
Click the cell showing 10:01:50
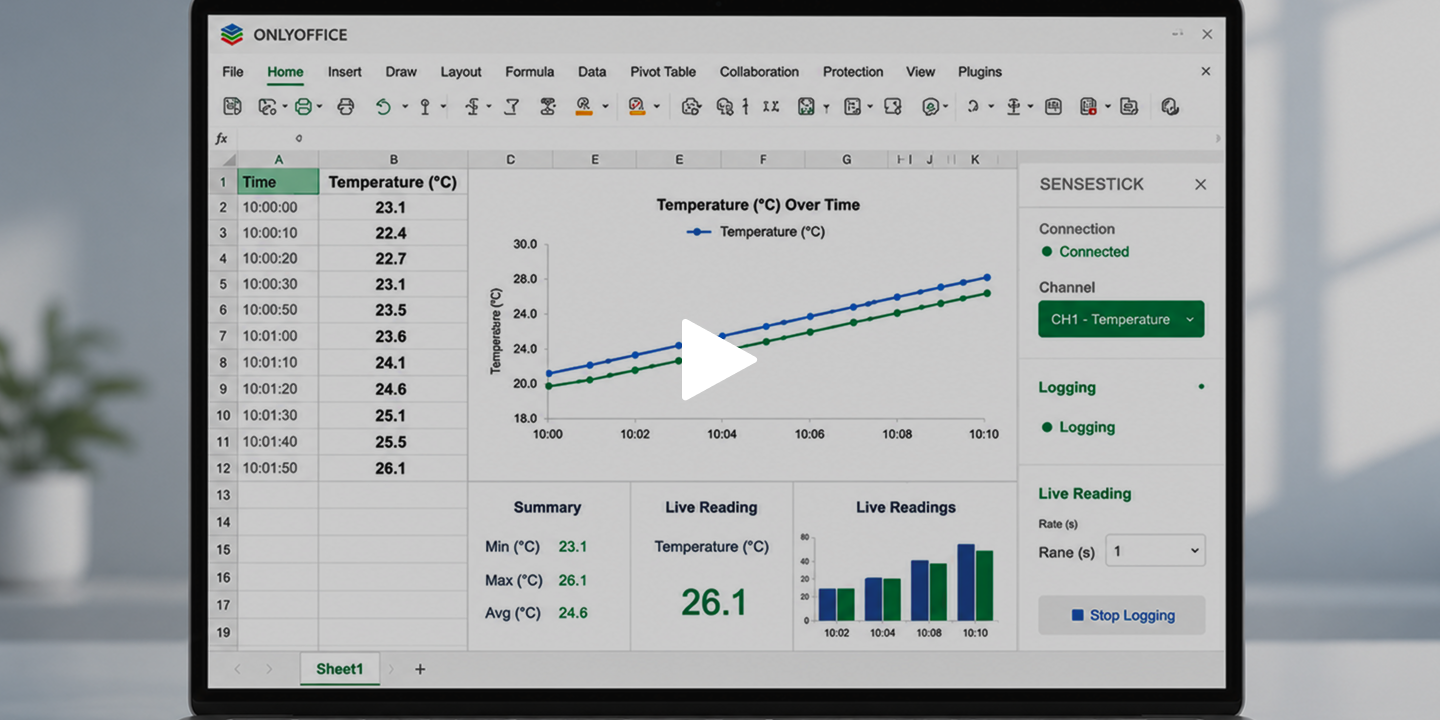[x=279, y=468]
